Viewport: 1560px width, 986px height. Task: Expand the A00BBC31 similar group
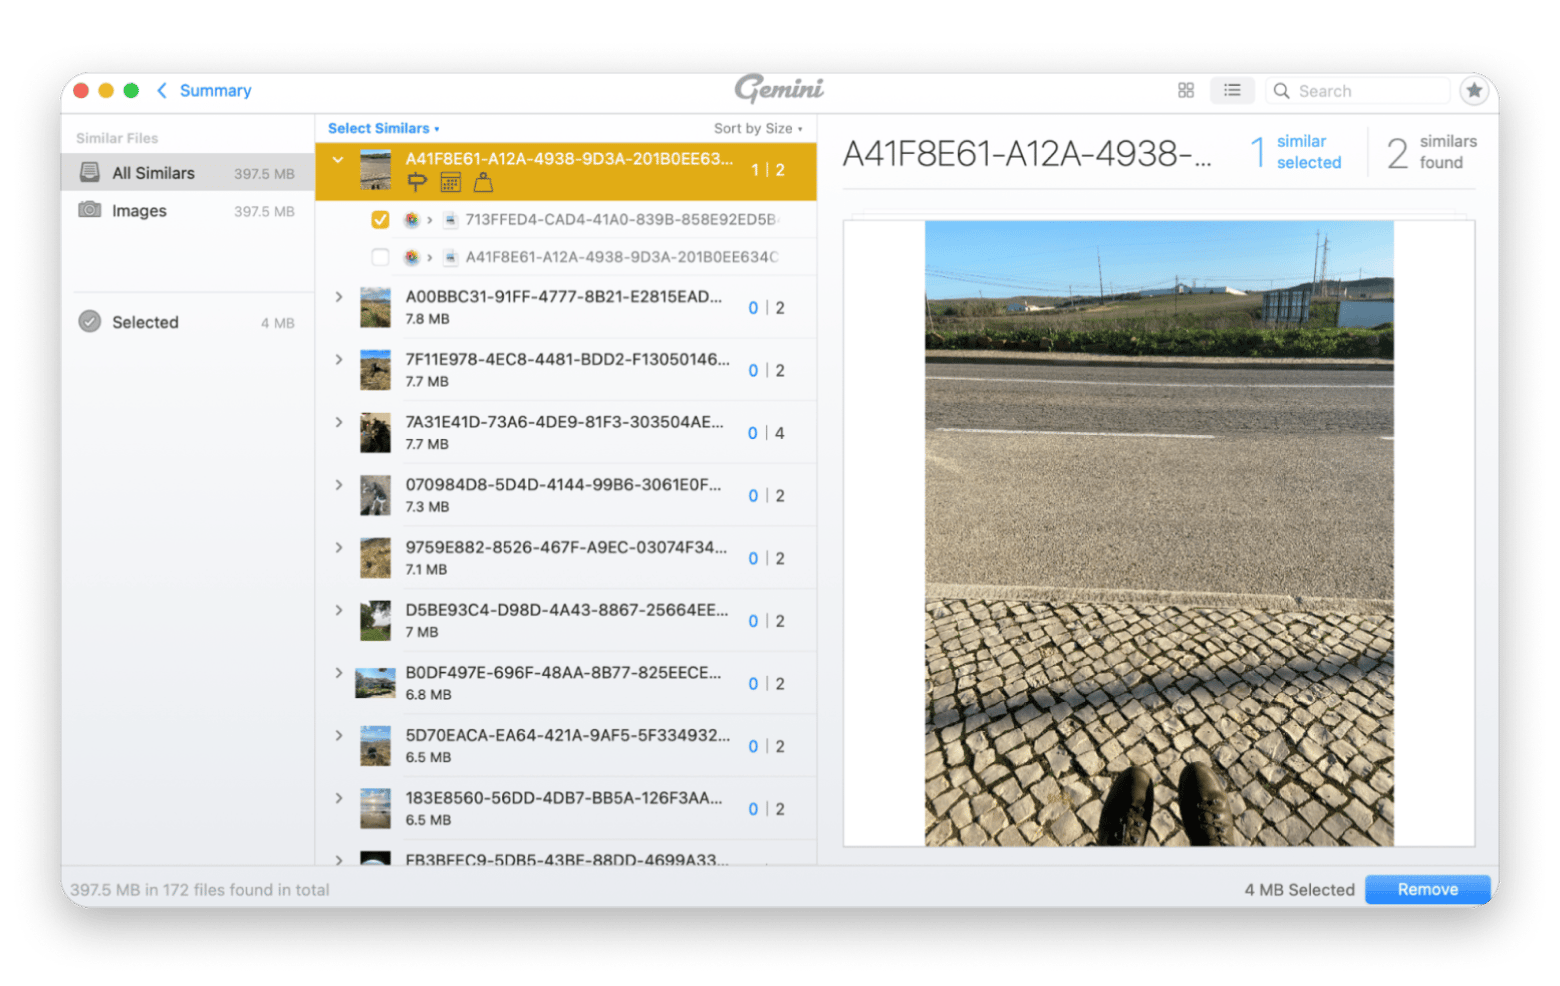[x=339, y=297]
